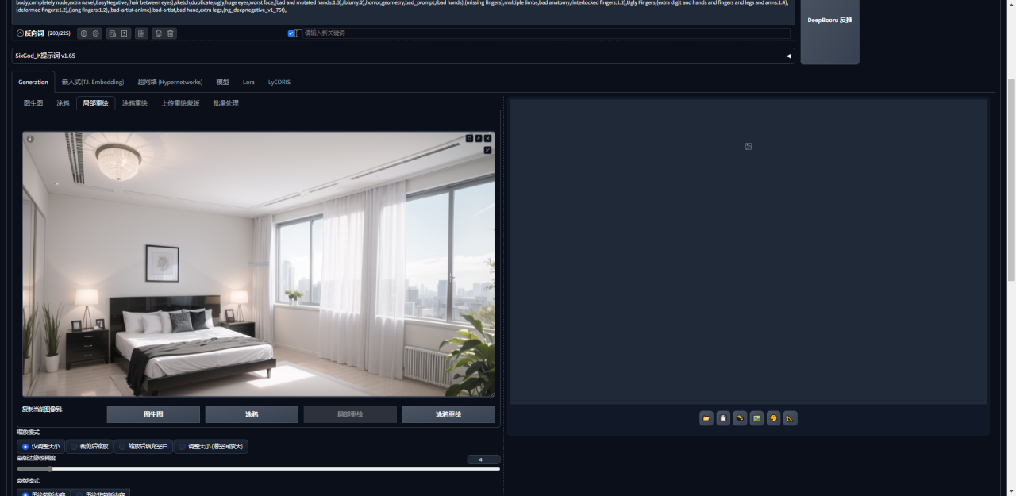Open the Lora tab
Viewport: 1016px width, 496px height.
click(249, 82)
